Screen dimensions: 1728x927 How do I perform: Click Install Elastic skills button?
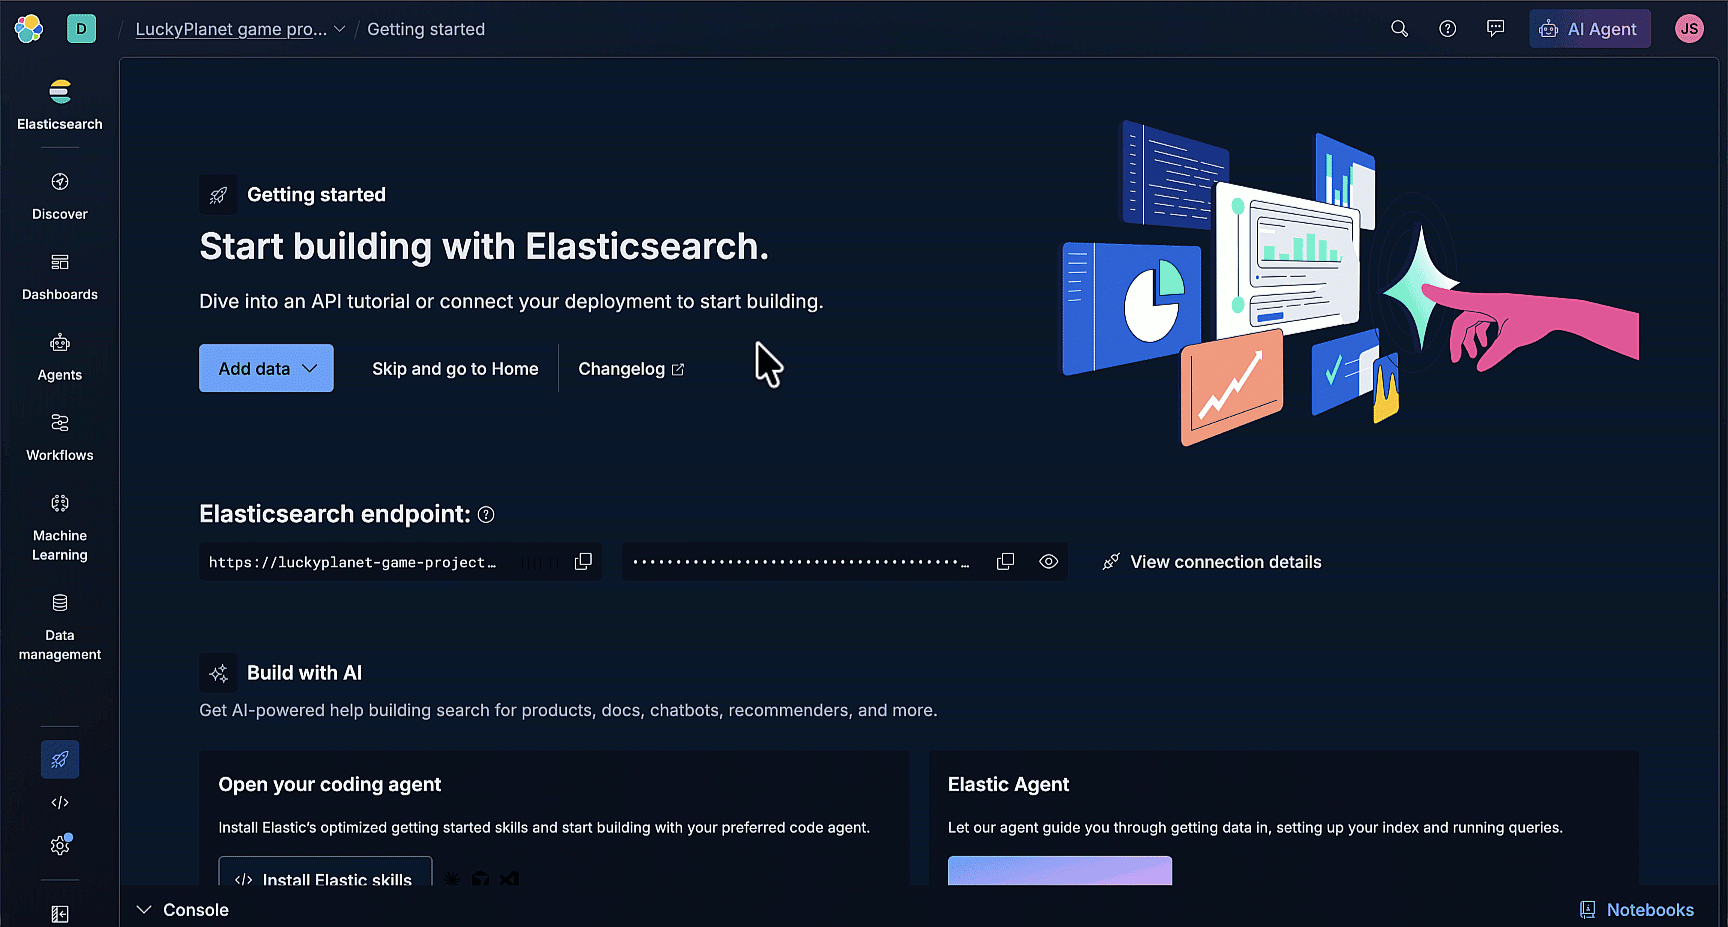(325, 871)
